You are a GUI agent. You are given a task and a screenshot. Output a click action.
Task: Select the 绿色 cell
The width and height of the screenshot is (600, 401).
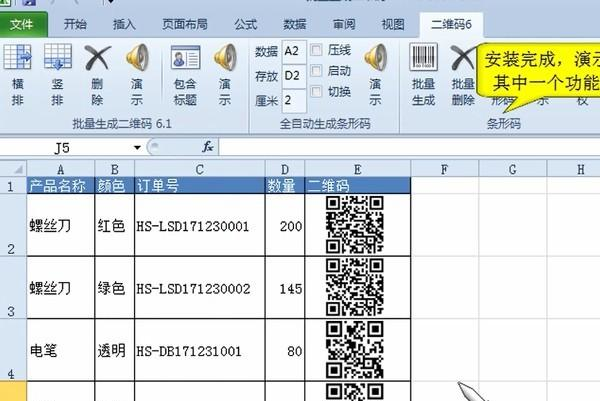click(x=114, y=288)
